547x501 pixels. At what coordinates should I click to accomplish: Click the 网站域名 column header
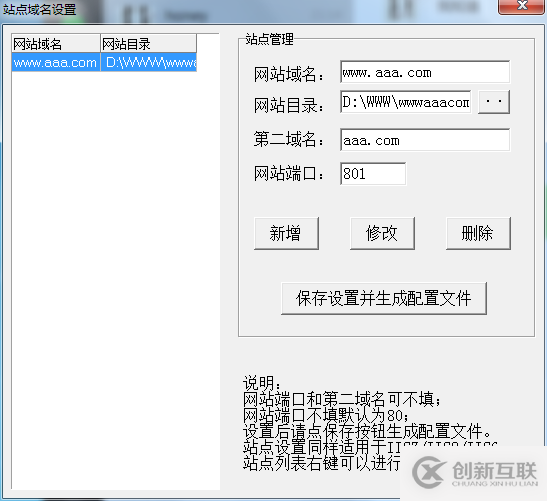coord(56,44)
